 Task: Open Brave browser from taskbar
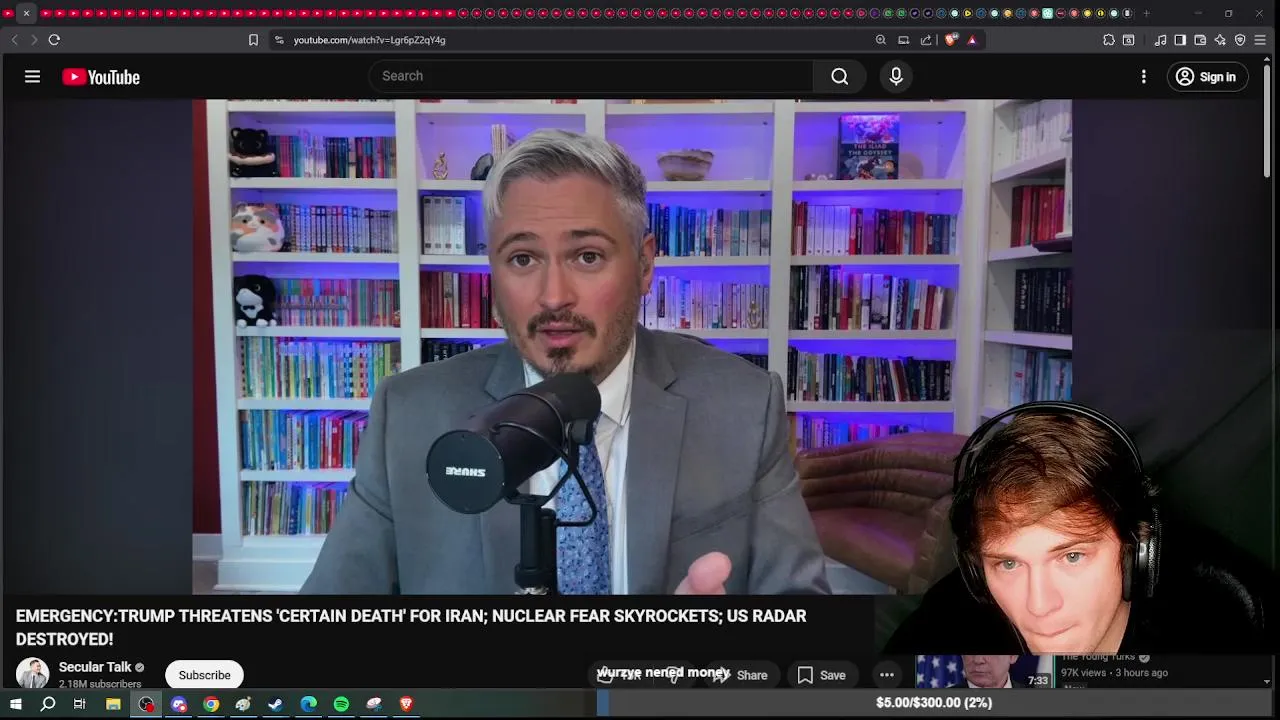[406, 704]
